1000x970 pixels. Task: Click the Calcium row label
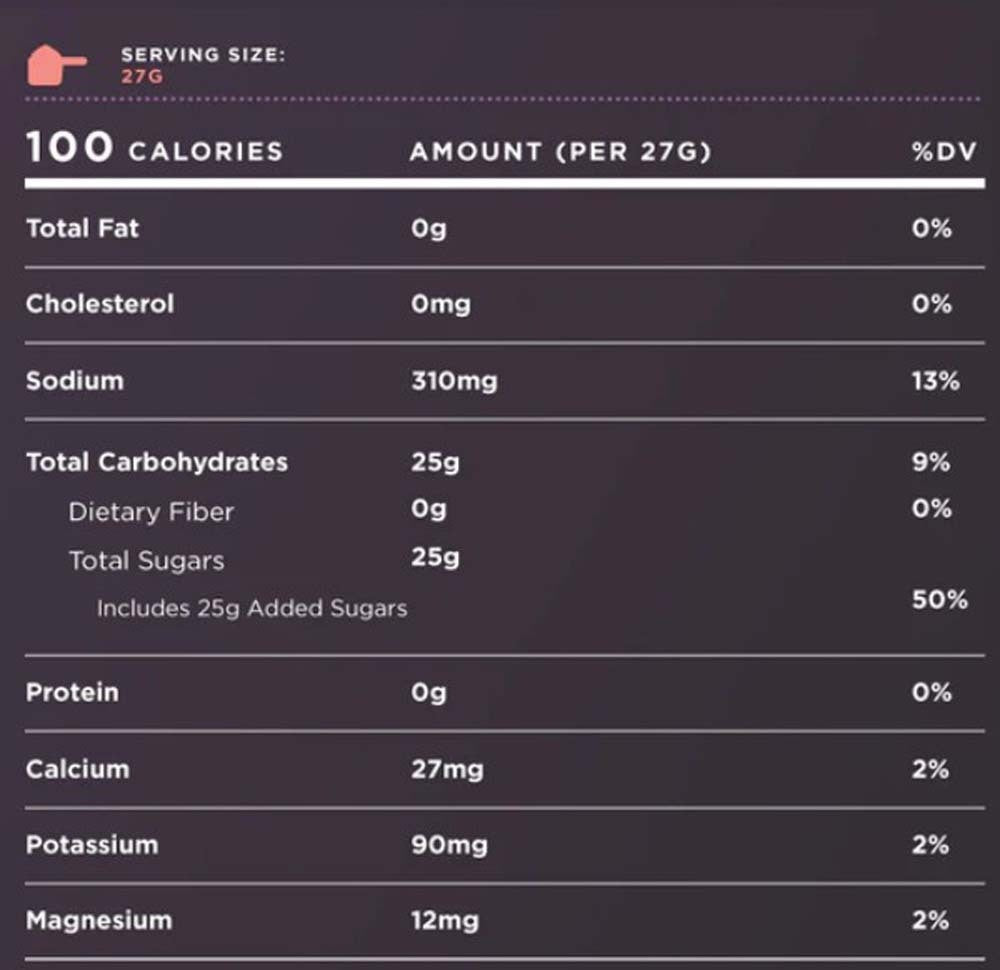pos(77,769)
